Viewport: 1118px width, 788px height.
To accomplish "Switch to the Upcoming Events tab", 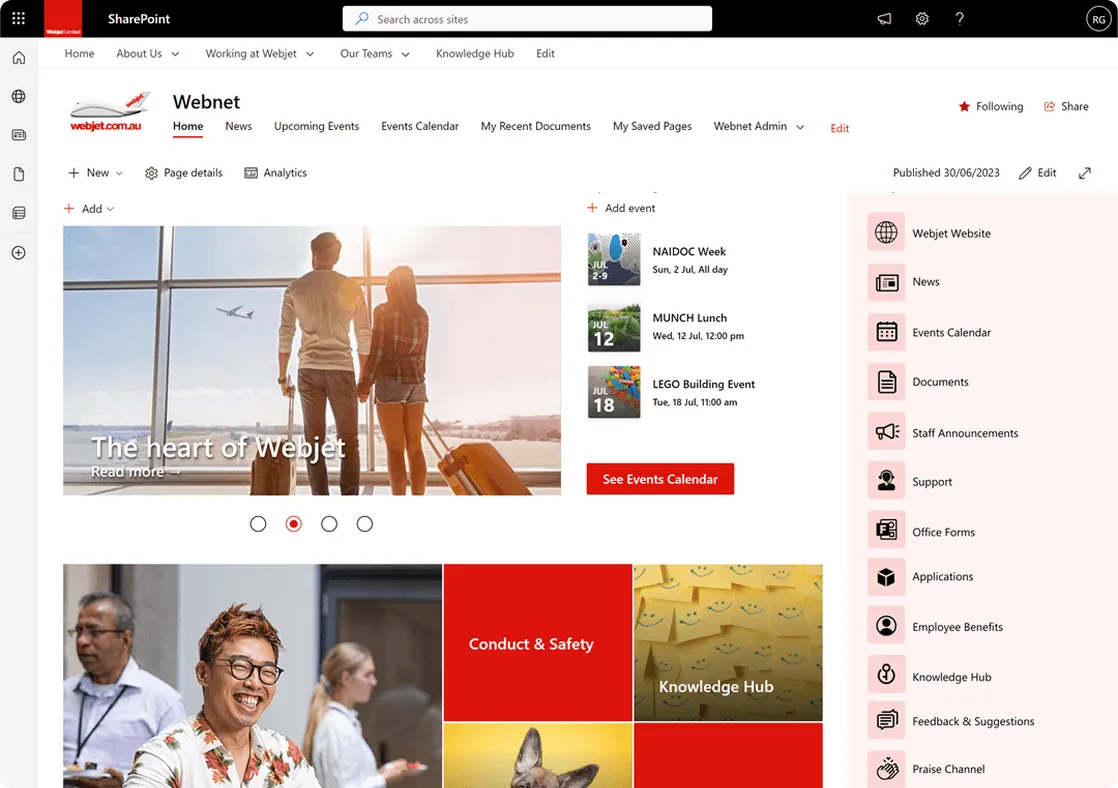I will point(317,126).
